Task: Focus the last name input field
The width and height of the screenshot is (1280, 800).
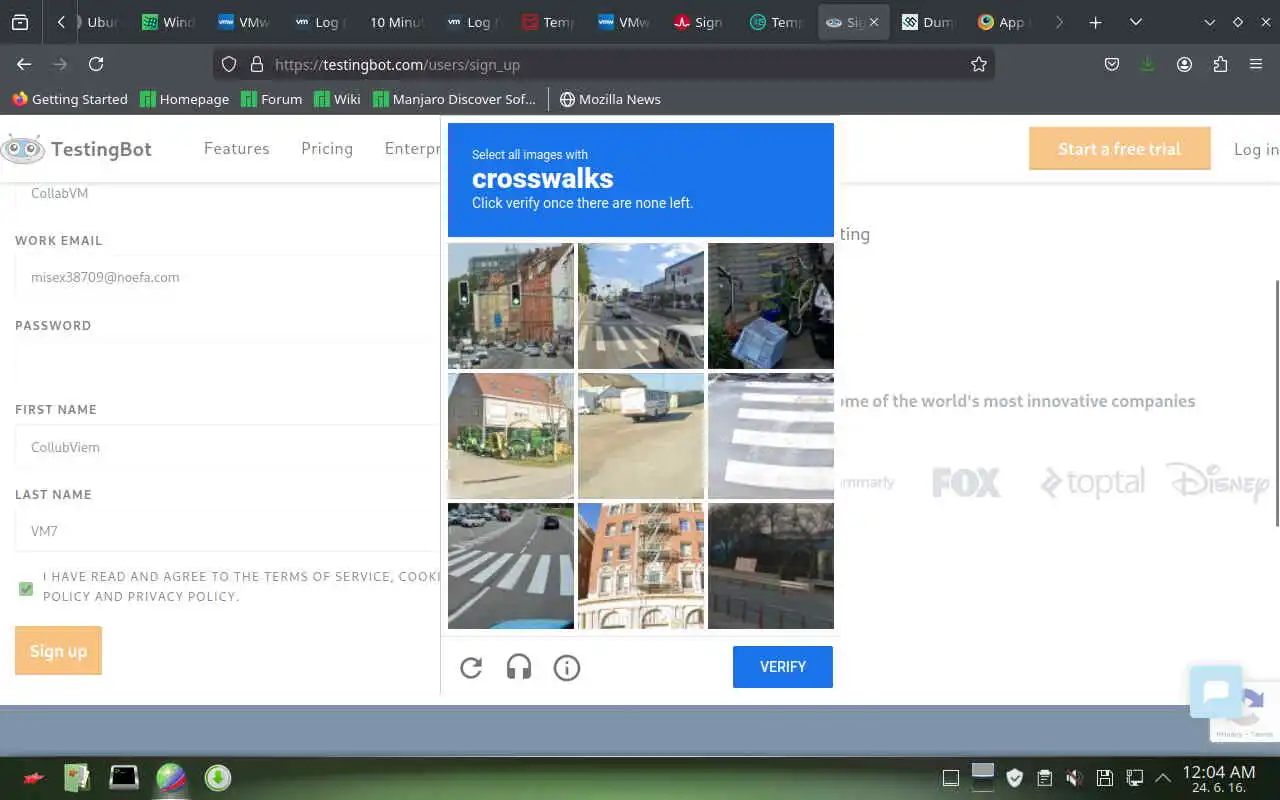Action: click(227, 531)
